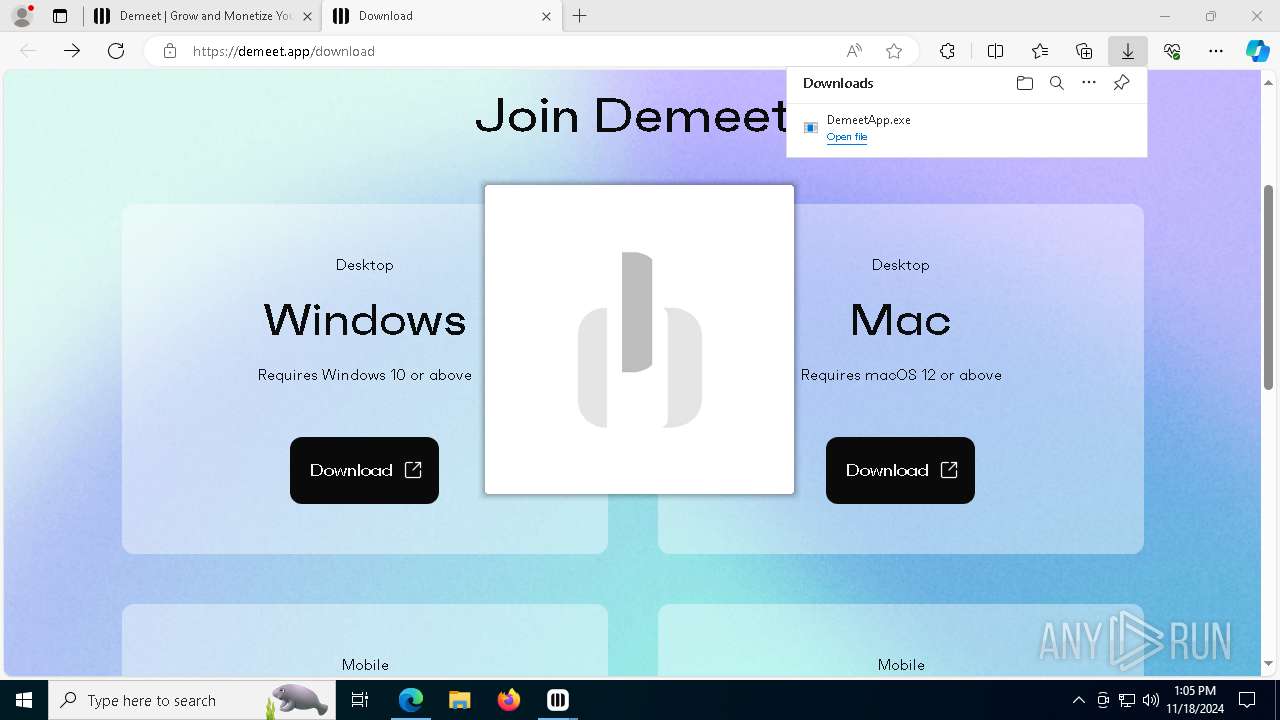Open the Edge profile icon
Image resolution: width=1280 pixels, height=720 pixels.
pos(22,16)
